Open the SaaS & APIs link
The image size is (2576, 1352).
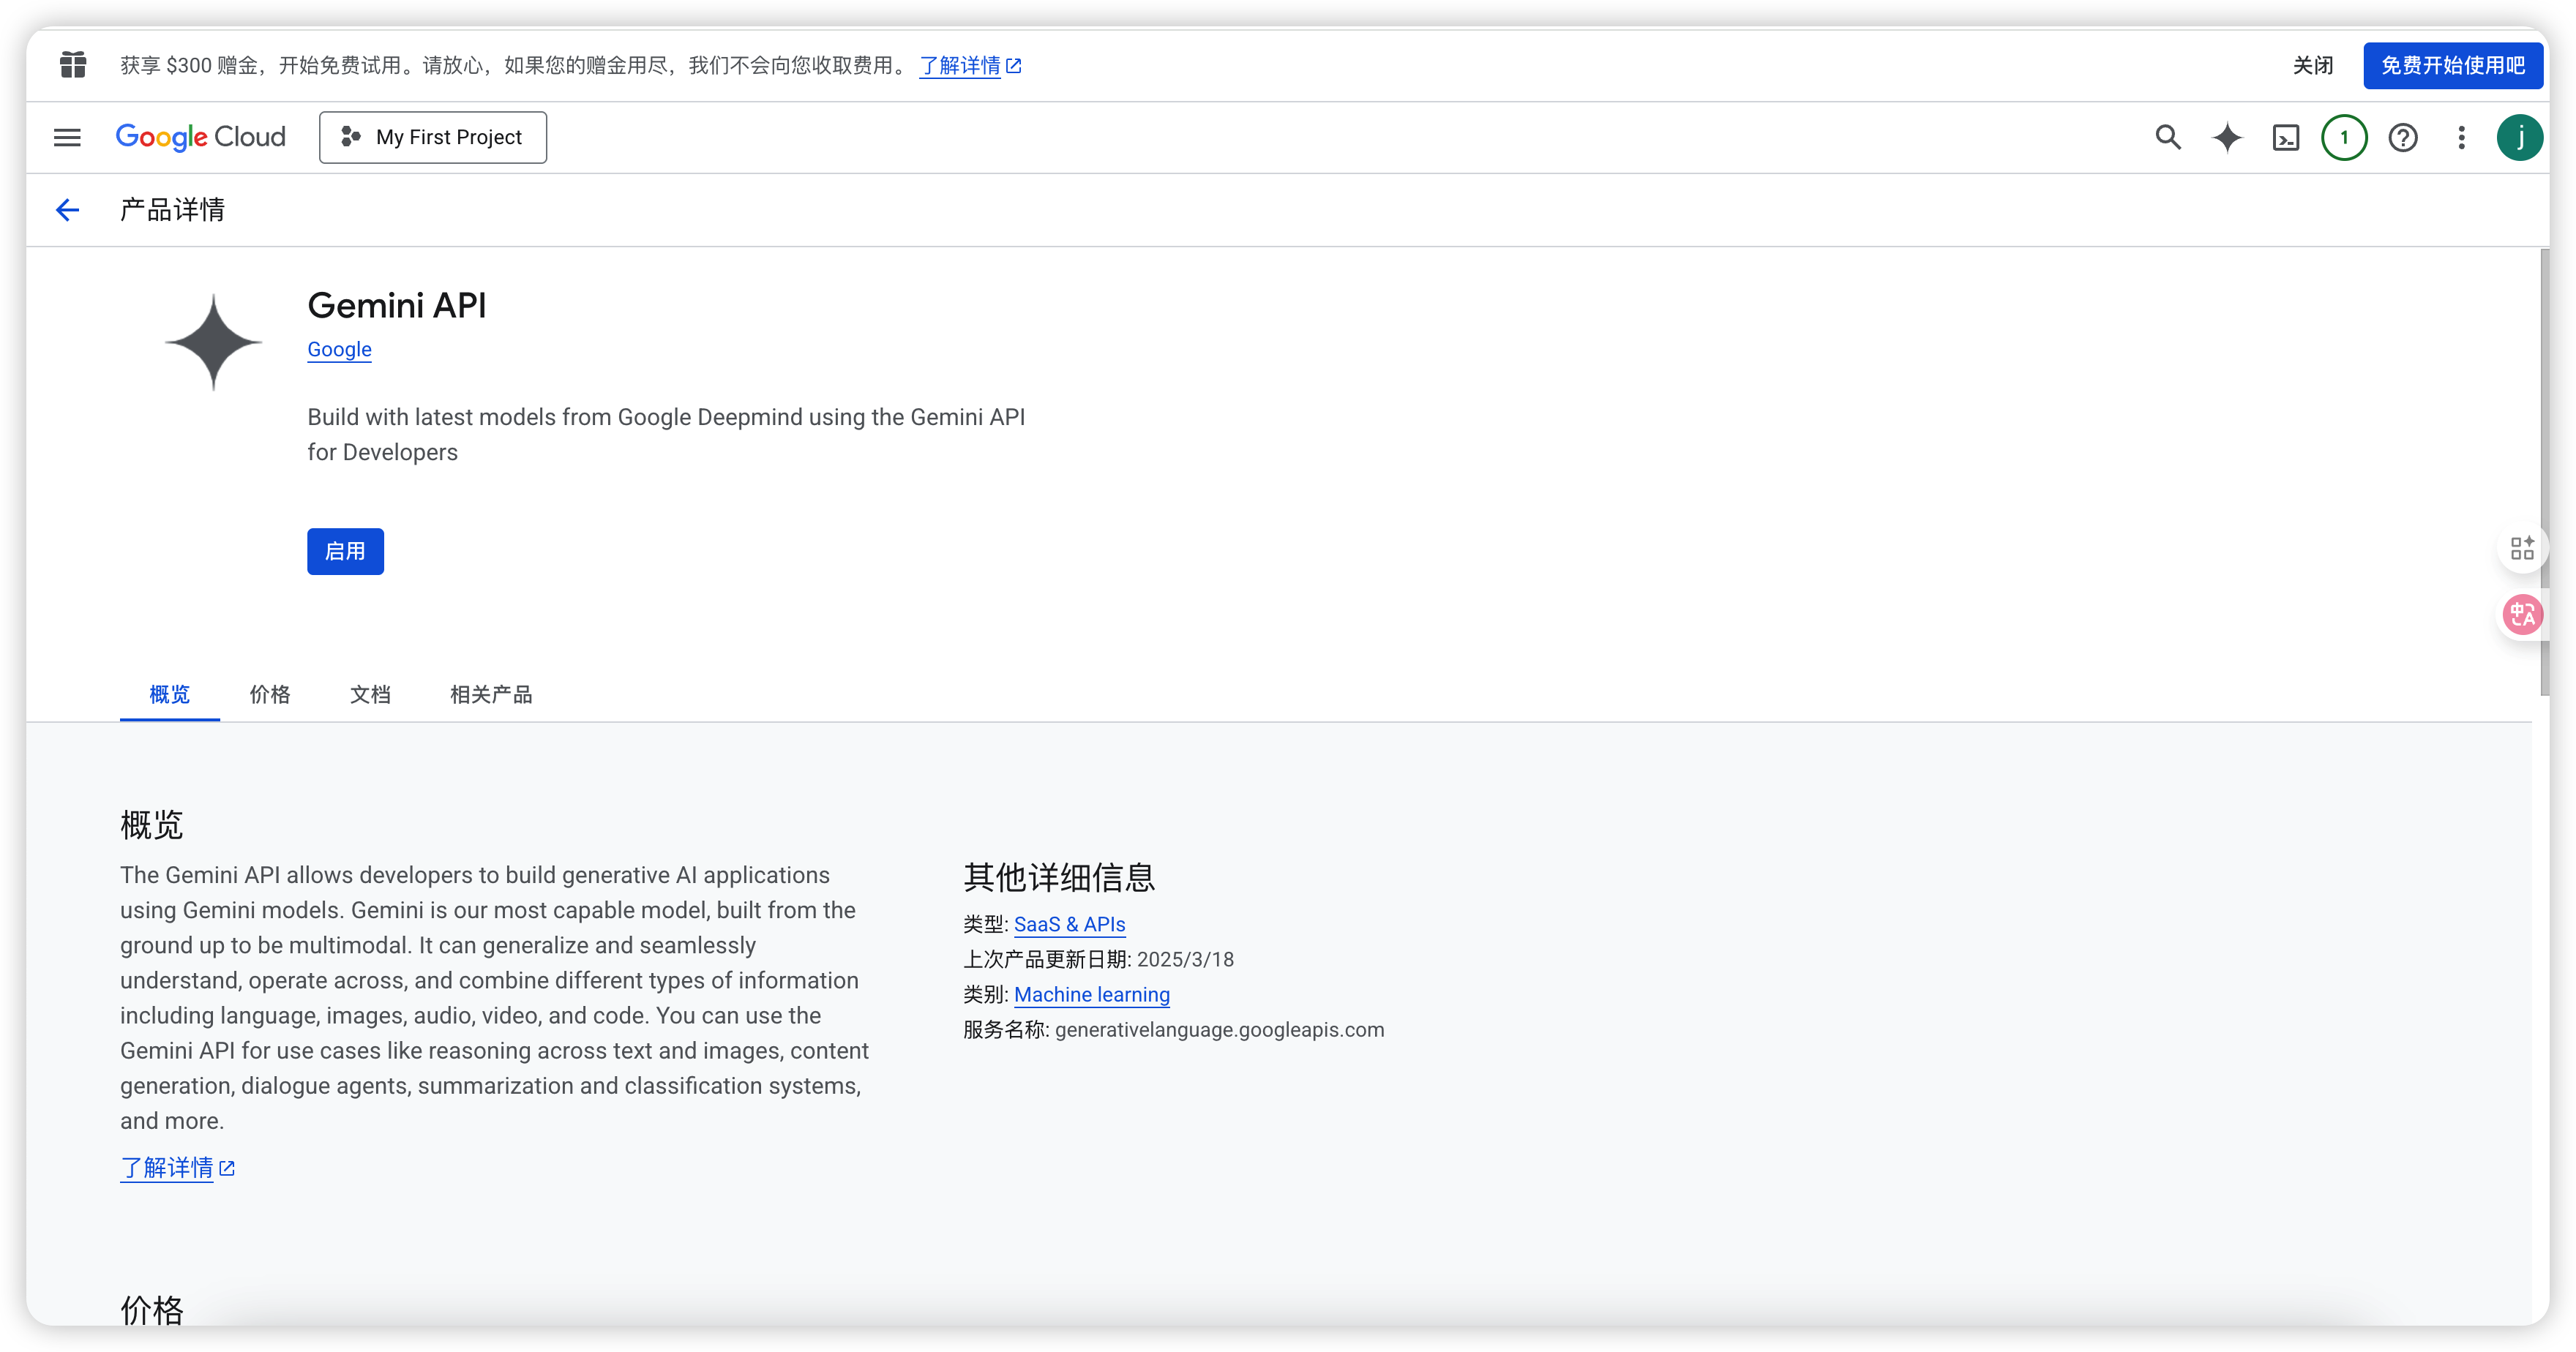coord(1069,924)
